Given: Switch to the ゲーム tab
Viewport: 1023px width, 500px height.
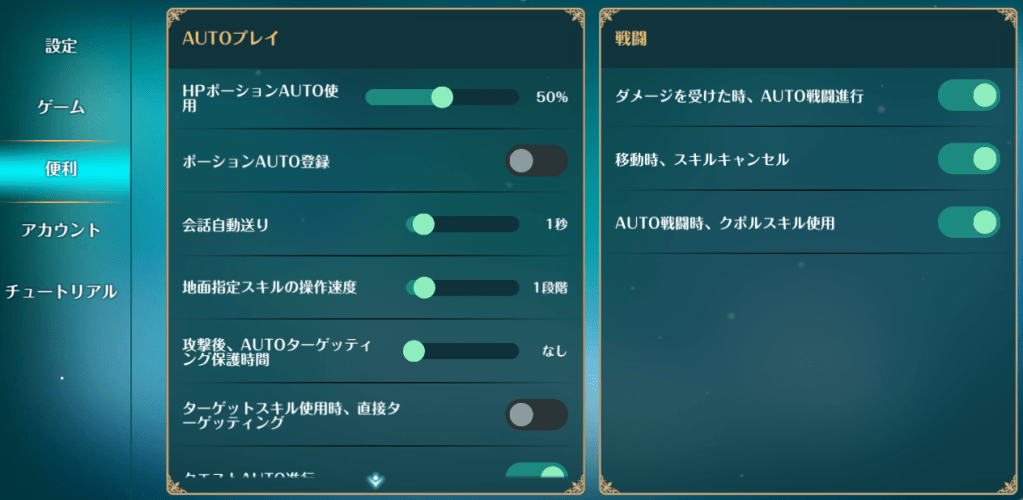Looking at the screenshot, I should point(61,107).
